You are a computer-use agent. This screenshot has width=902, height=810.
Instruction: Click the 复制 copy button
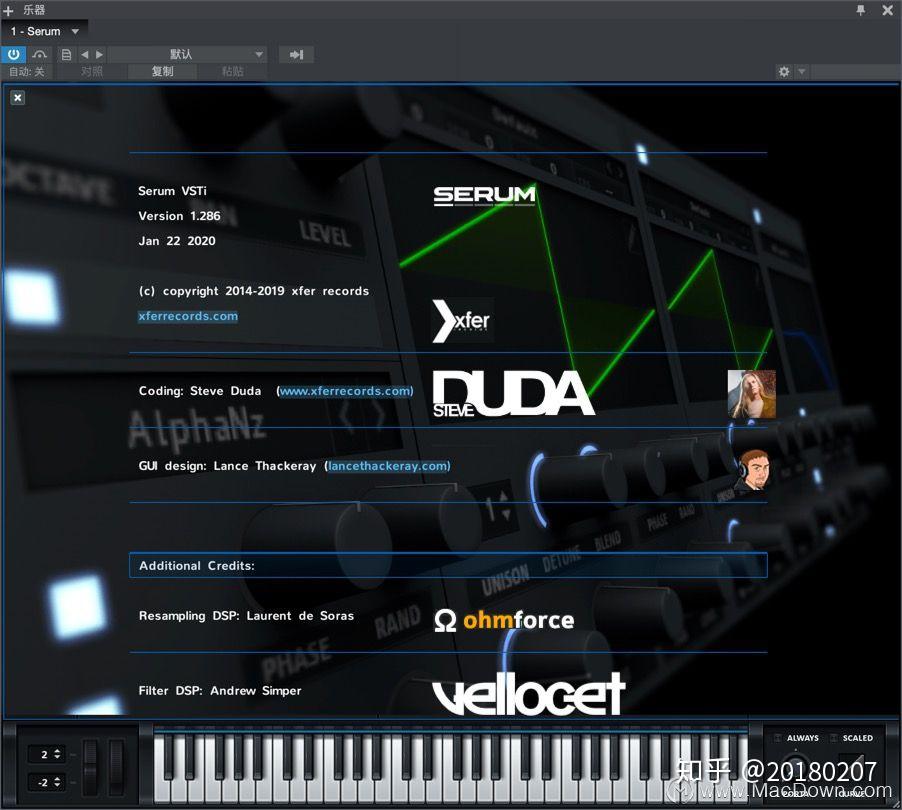(x=162, y=72)
